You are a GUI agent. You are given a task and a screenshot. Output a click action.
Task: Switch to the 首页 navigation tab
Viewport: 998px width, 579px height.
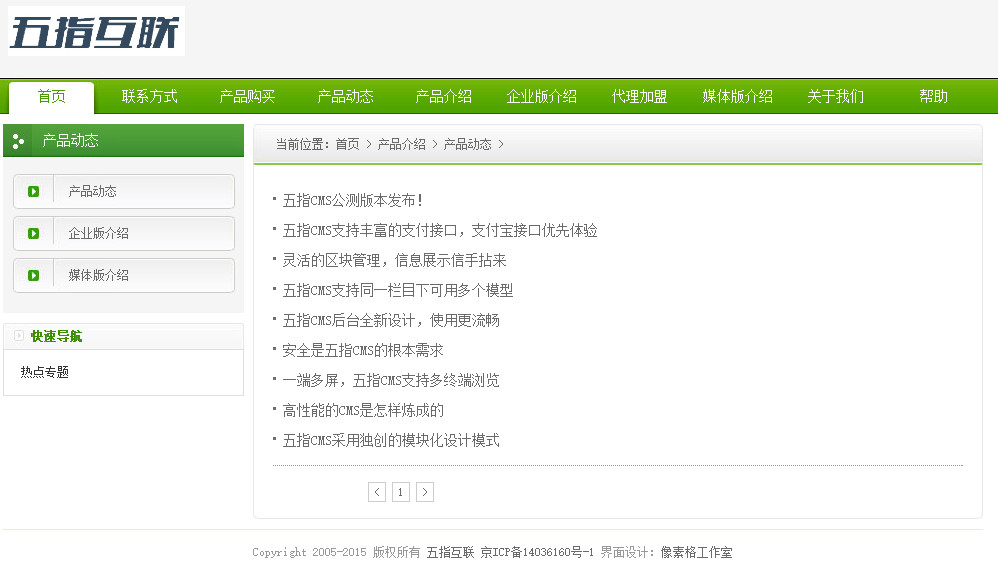(x=50, y=97)
